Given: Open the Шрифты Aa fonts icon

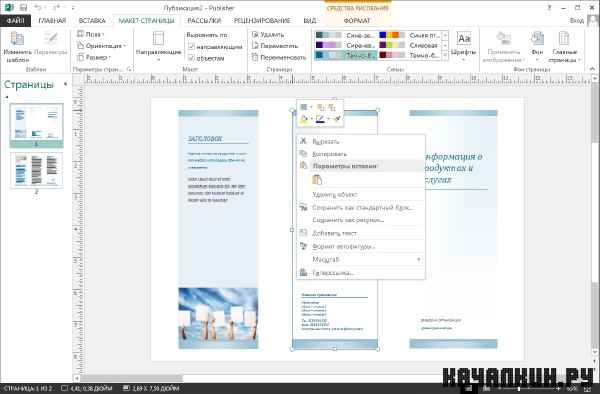Looking at the screenshot, I should coord(464,39).
